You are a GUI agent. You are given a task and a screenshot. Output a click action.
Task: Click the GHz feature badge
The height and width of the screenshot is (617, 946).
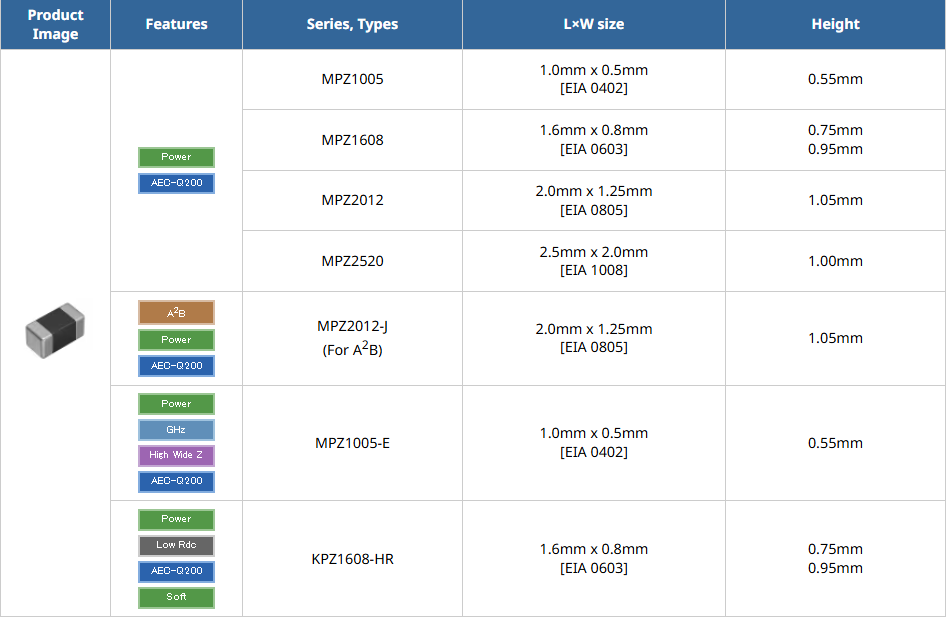176,429
